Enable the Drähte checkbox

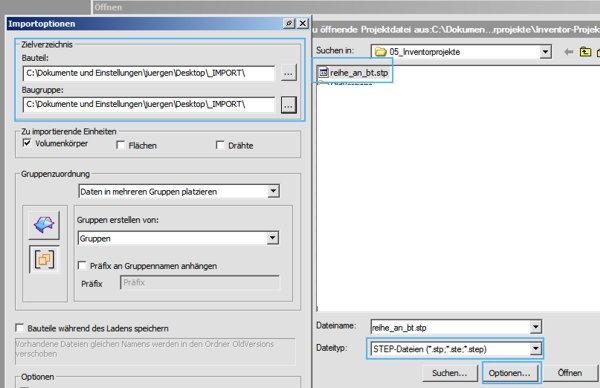point(220,145)
